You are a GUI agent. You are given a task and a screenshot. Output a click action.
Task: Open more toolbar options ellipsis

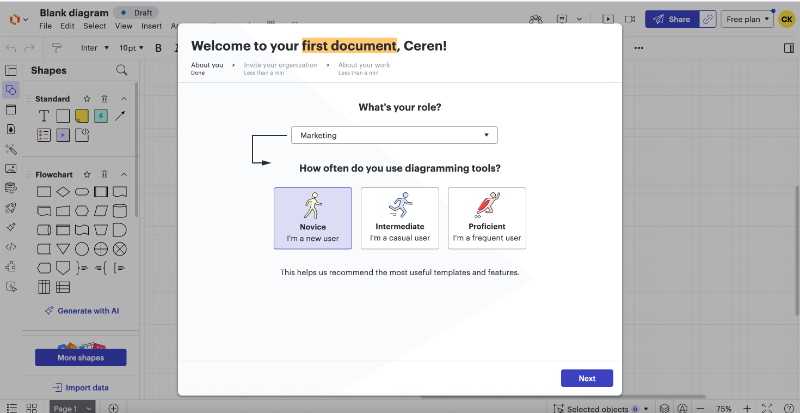click(639, 48)
